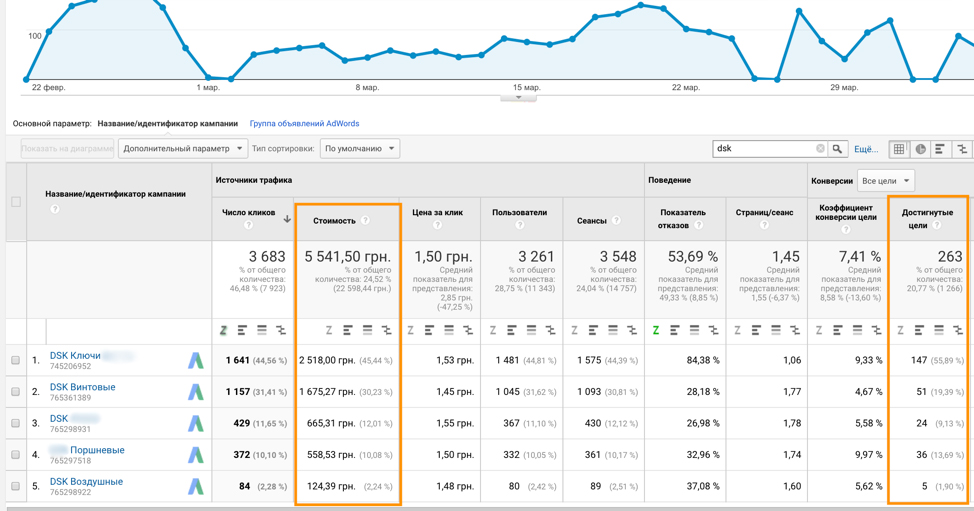
Task: Clear the 'dsk' search text with X icon
Action: click(x=821, y=148)
